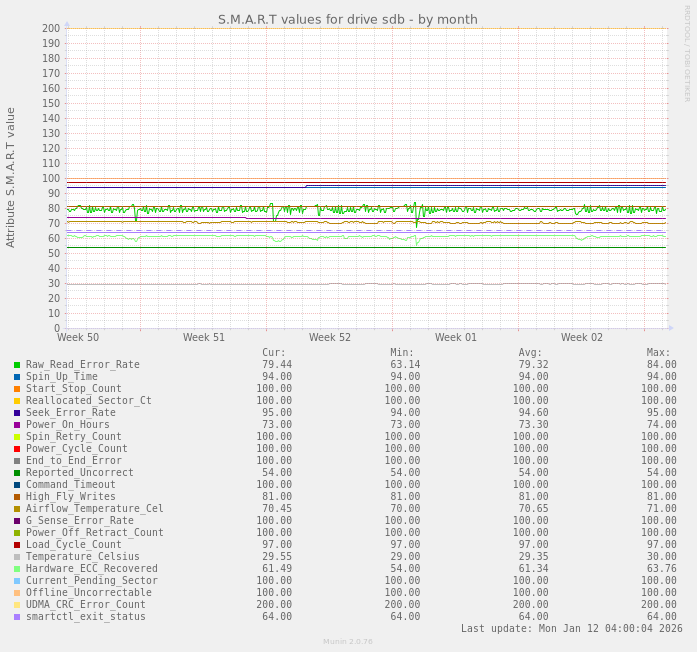Click the dark blue Seek_Error_Rate swatch
Viewport: 697px width, 652px height.
pyautogui.click(x=17, y=413)
